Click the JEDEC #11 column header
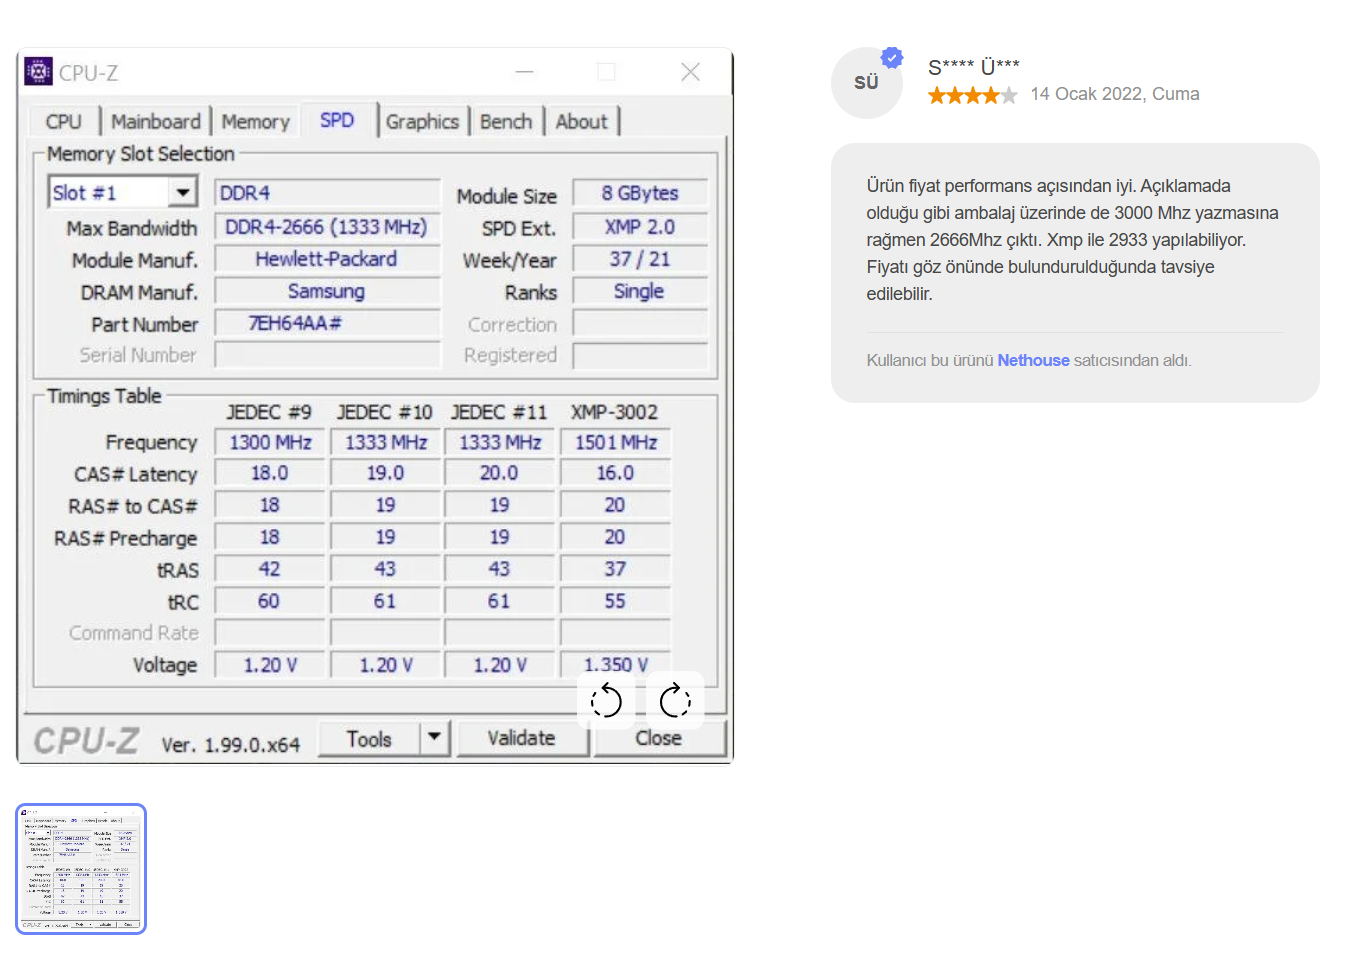This screenshot has height=957, width=1361. pyautogui.click(x=499, y=412)
